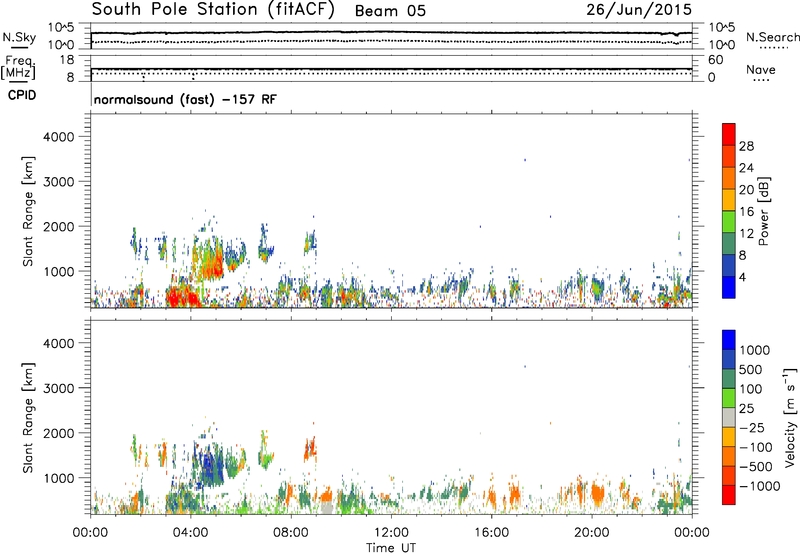Pick the red bottom segment of the velocity colorbar
This screenshot has width=800, height=554.
tap(729, 495)
